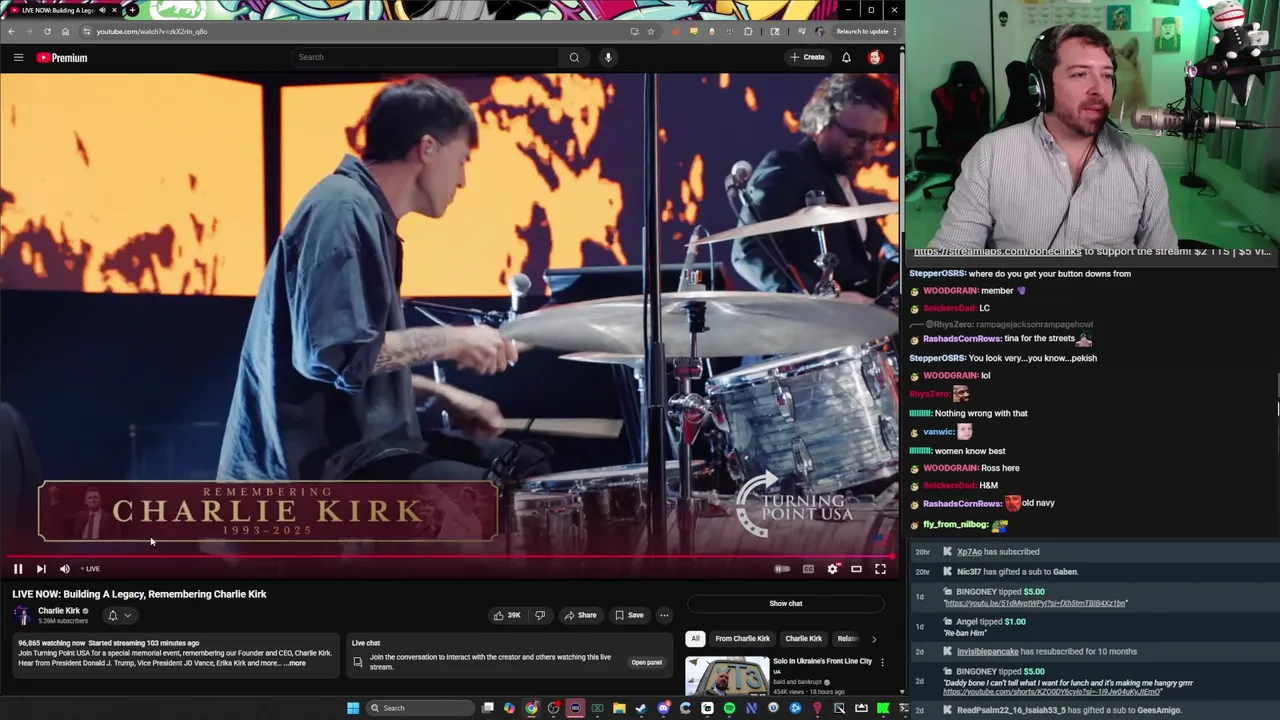Image resolution: width=1280 pixels, height=720 pixels.
Task: Open the YouTube hamburger guide menu
Action: 18,57
